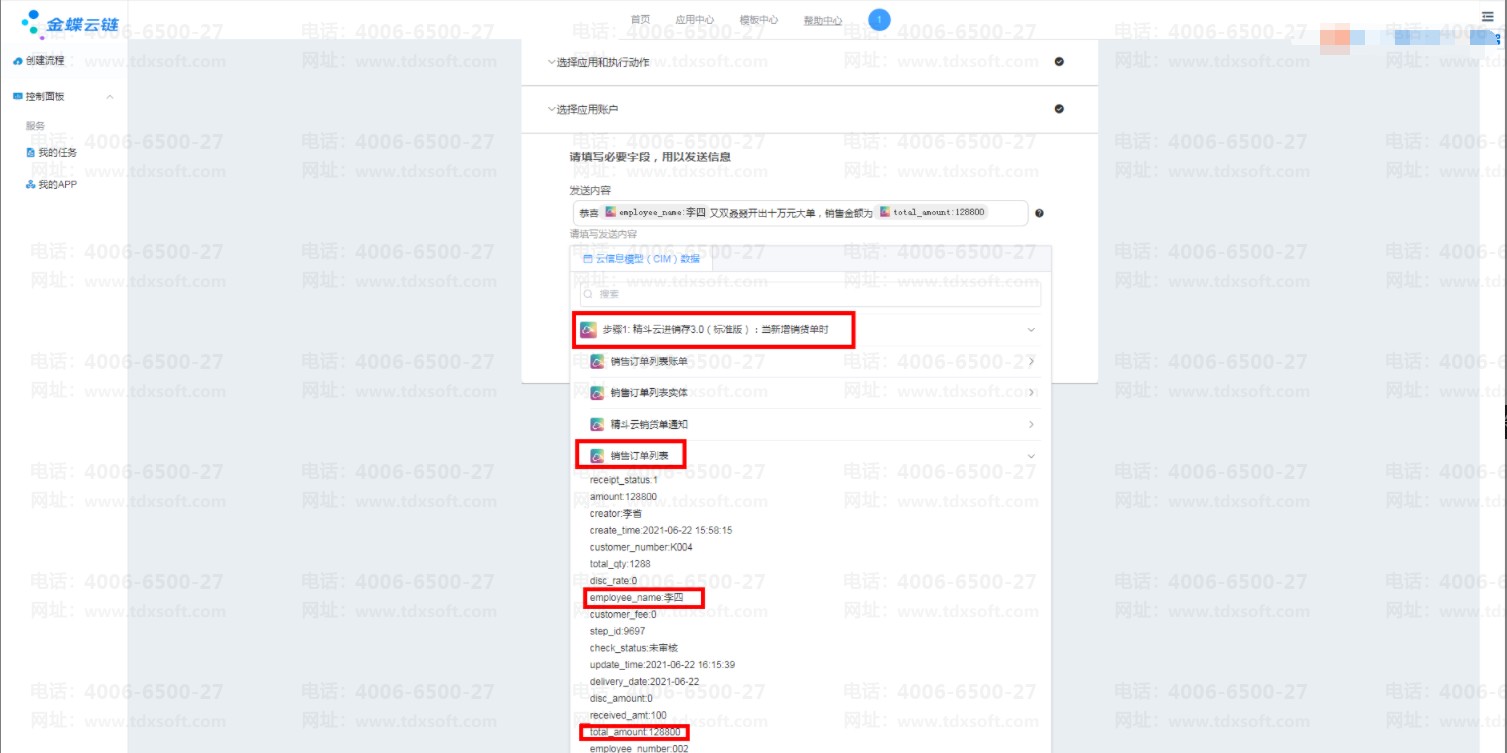
Task: Click the blue notification badge showing 1
Action: [x=879, y=19]
